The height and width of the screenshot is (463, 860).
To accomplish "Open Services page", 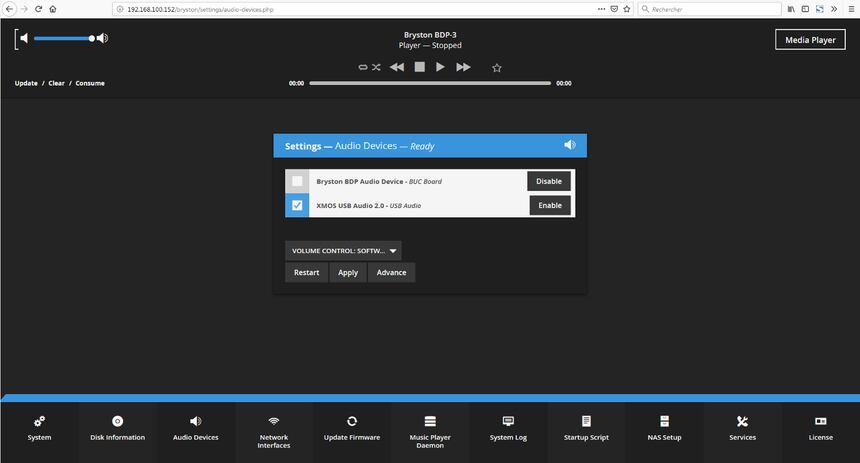I will pos(742,428).
